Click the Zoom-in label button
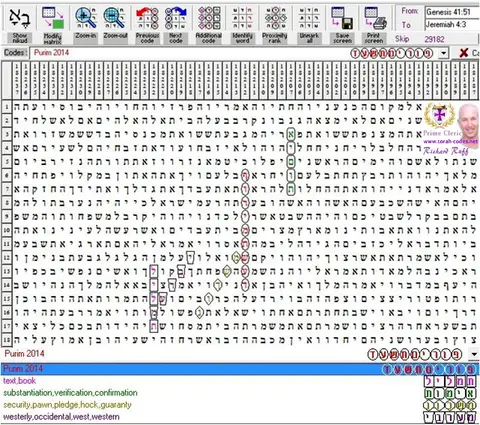This screenshot has width=480, height=425. 85,38
